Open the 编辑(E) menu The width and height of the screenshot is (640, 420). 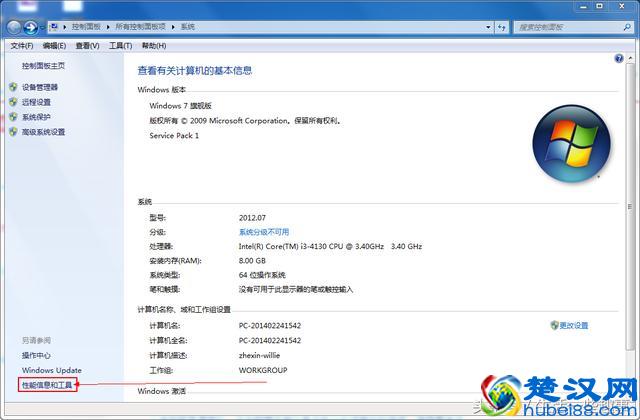[54, 46]
